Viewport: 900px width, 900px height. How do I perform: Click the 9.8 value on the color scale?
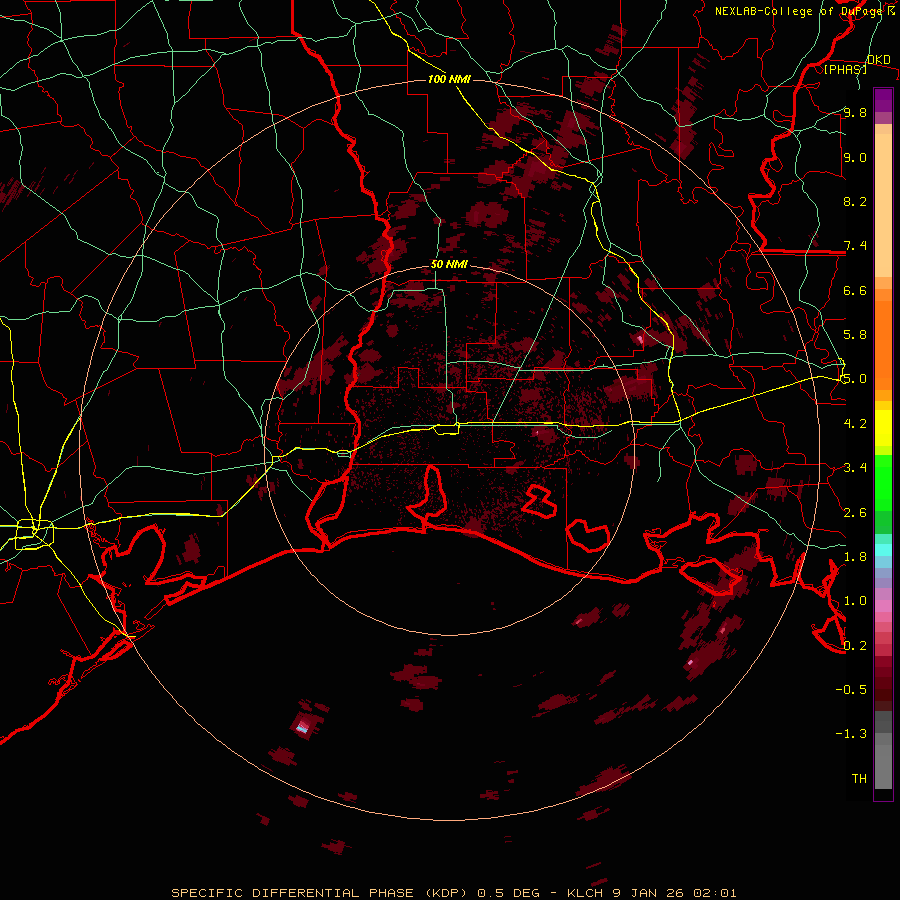coord(855,112)
